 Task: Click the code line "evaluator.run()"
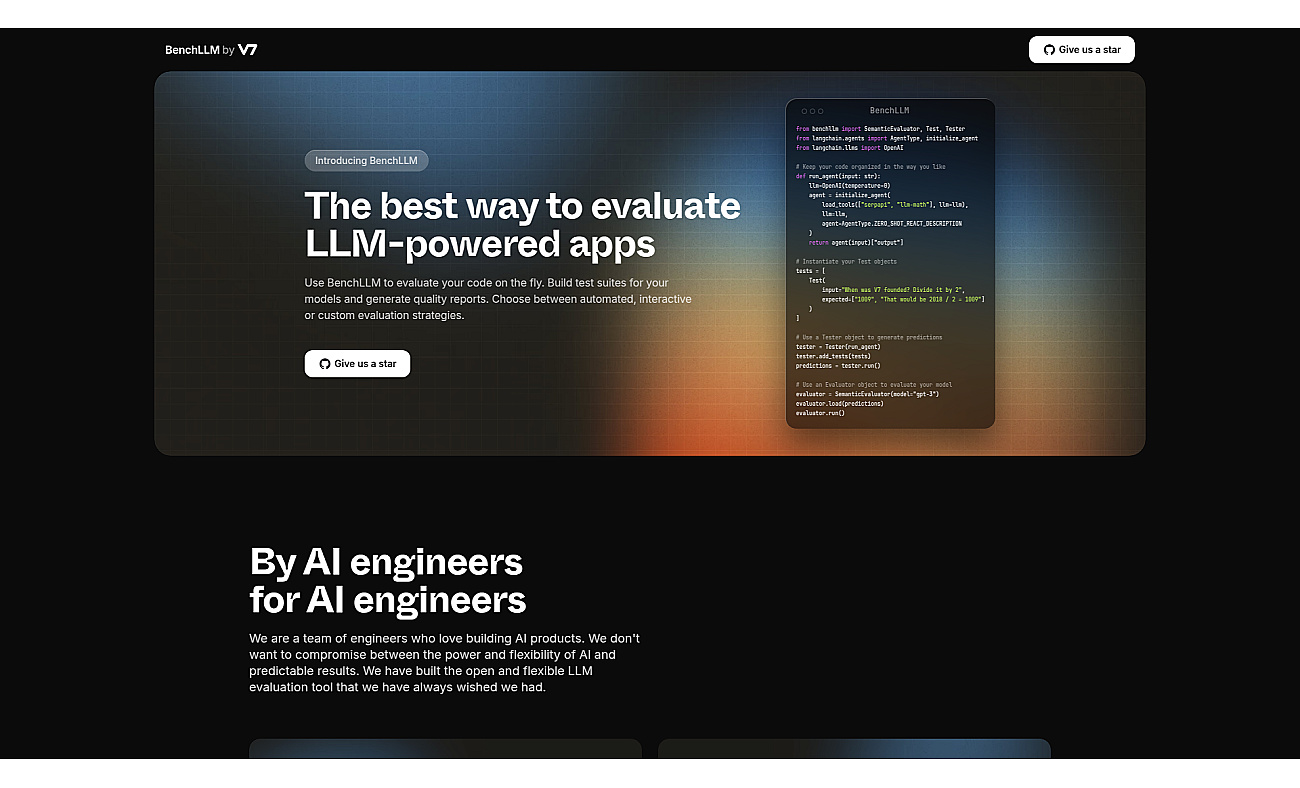pyautogui.click(x=820, y=413)
